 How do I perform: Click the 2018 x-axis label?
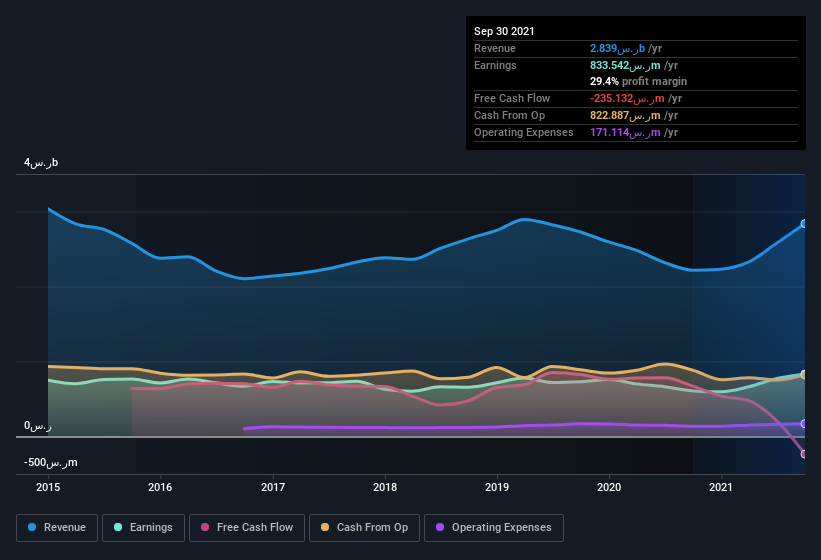click(385, 487)
